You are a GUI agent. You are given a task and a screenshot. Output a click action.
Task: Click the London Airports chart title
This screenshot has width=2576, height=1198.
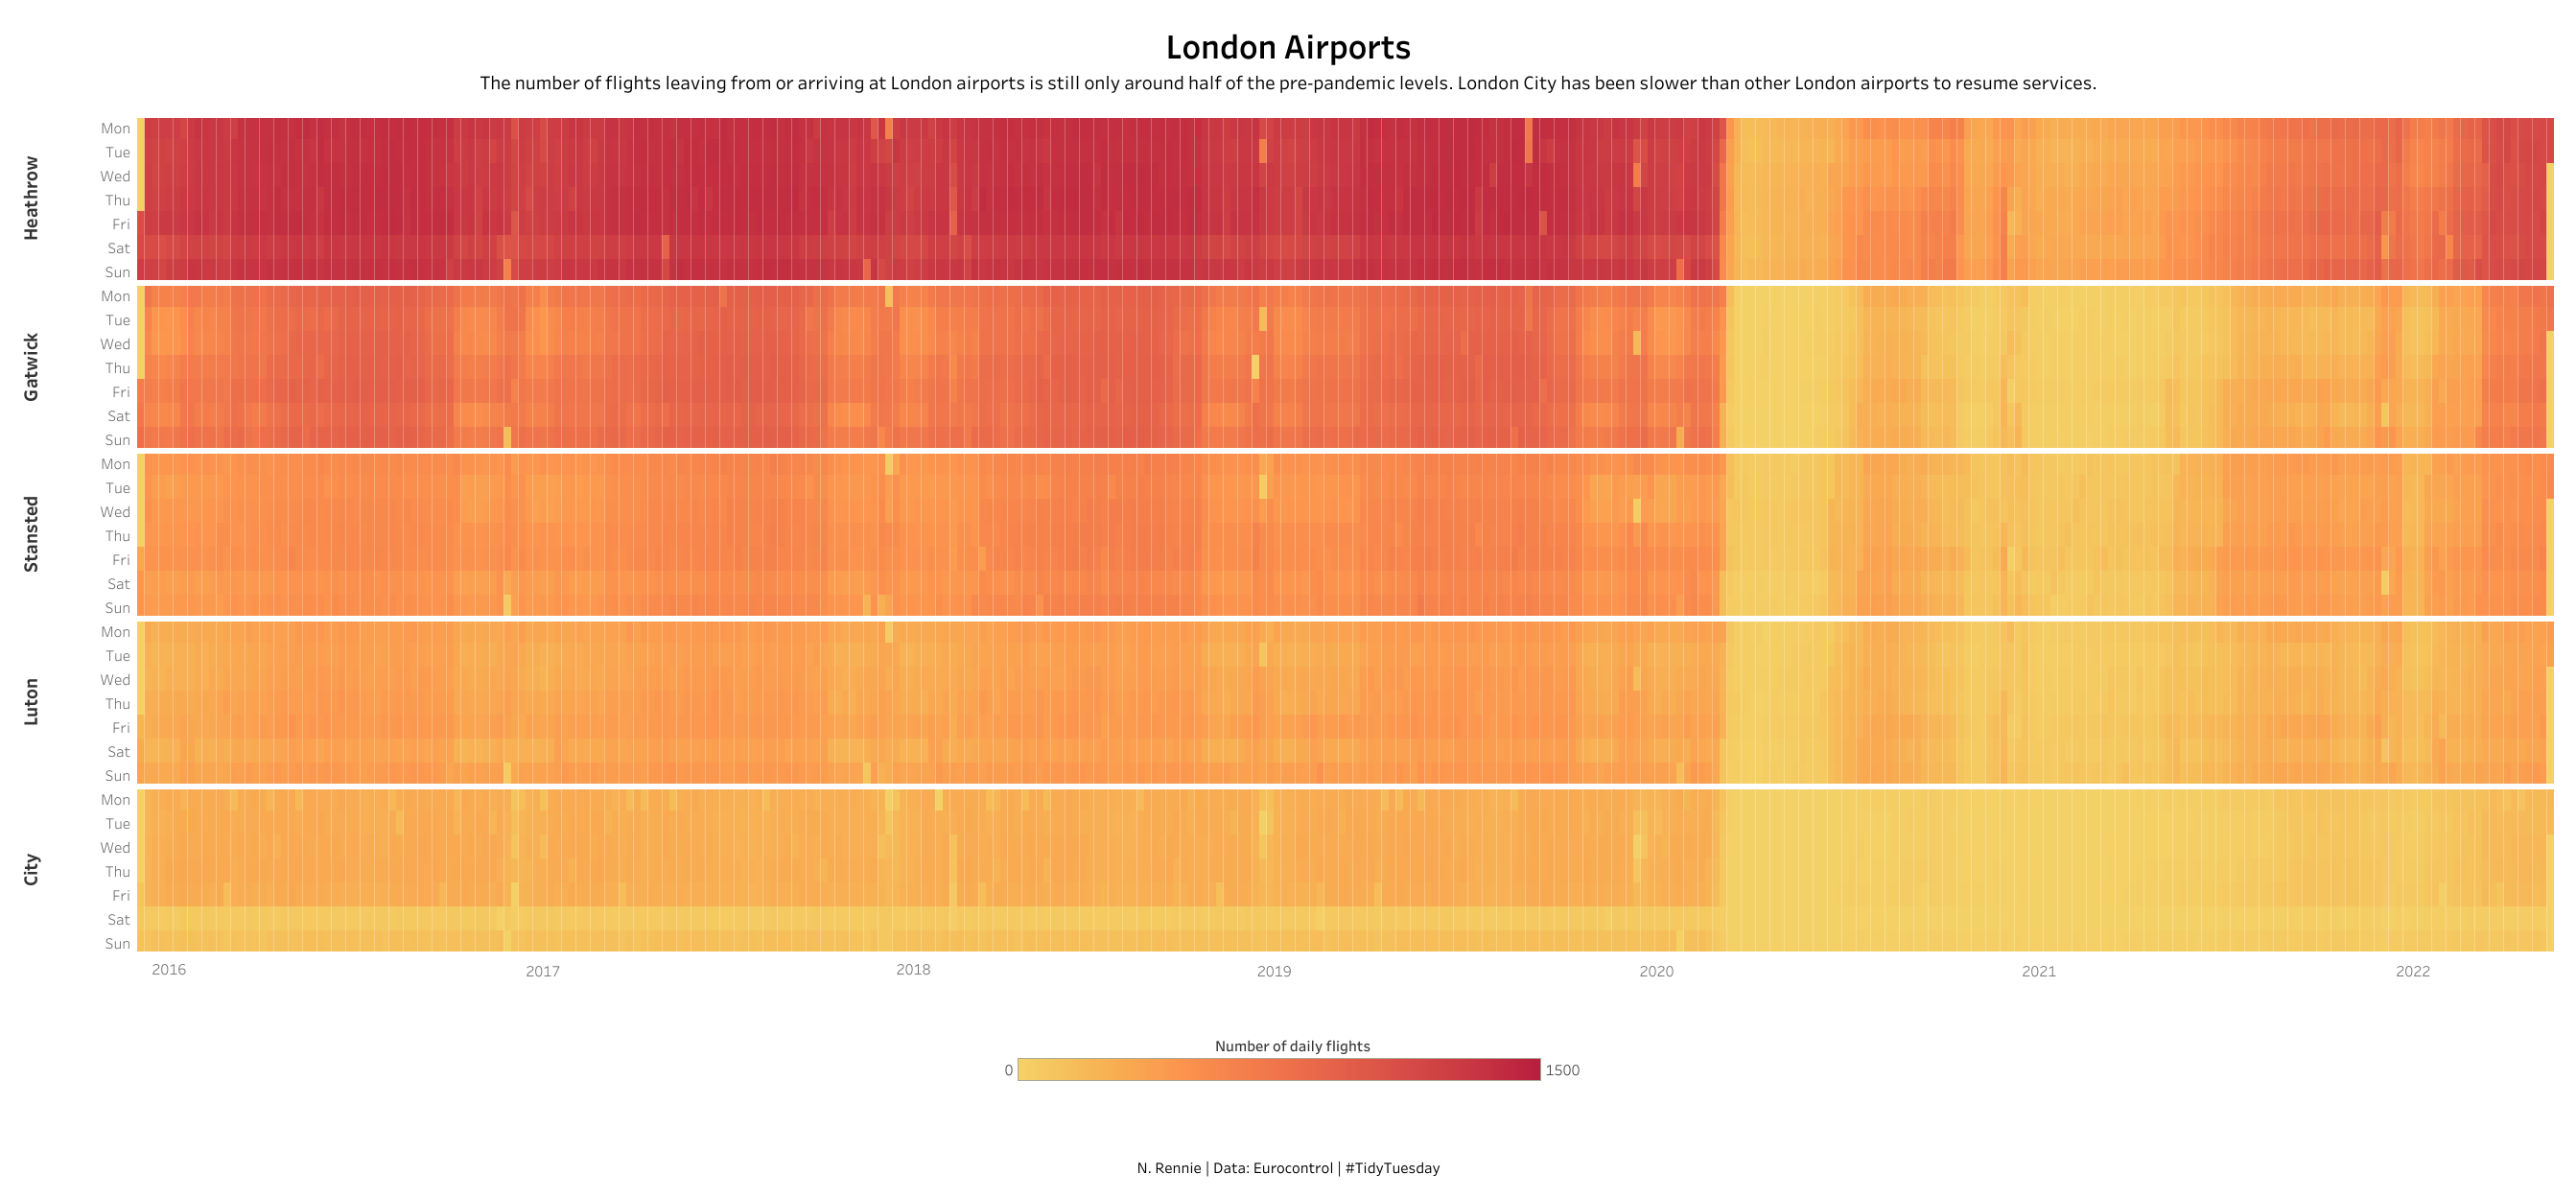pos(1288,48)
